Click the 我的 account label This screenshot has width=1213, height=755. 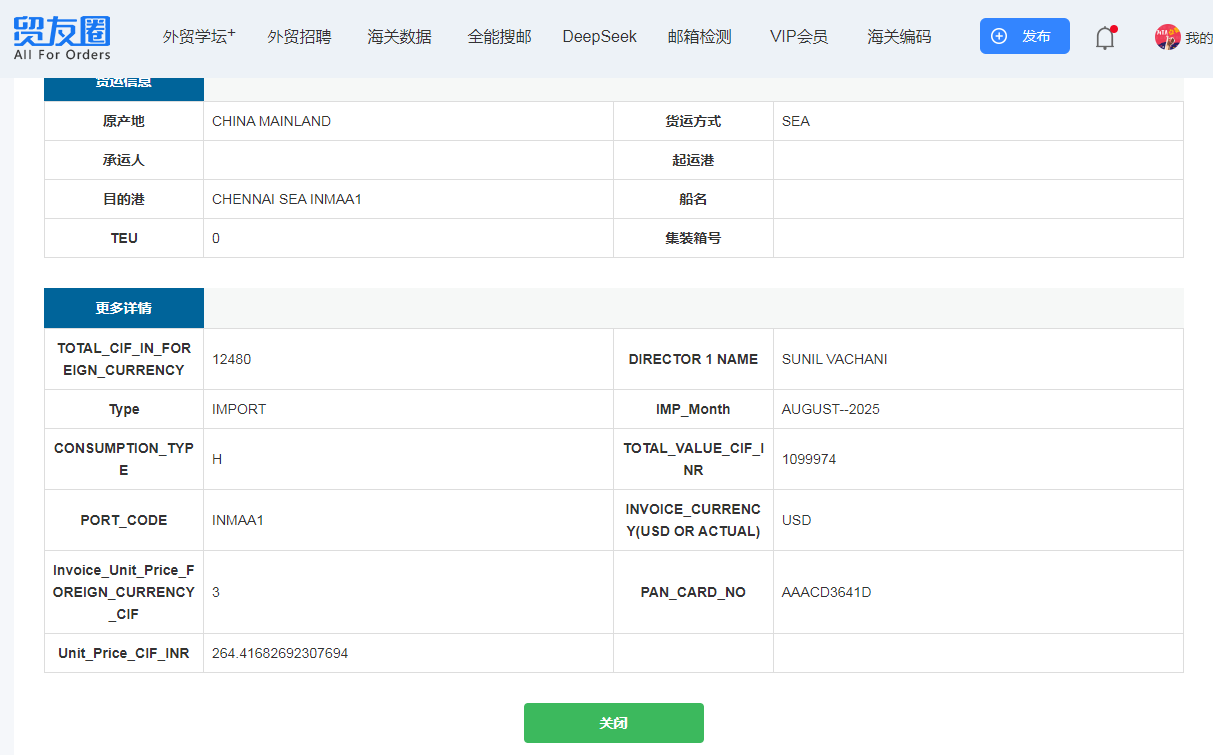coord(1198,39)
